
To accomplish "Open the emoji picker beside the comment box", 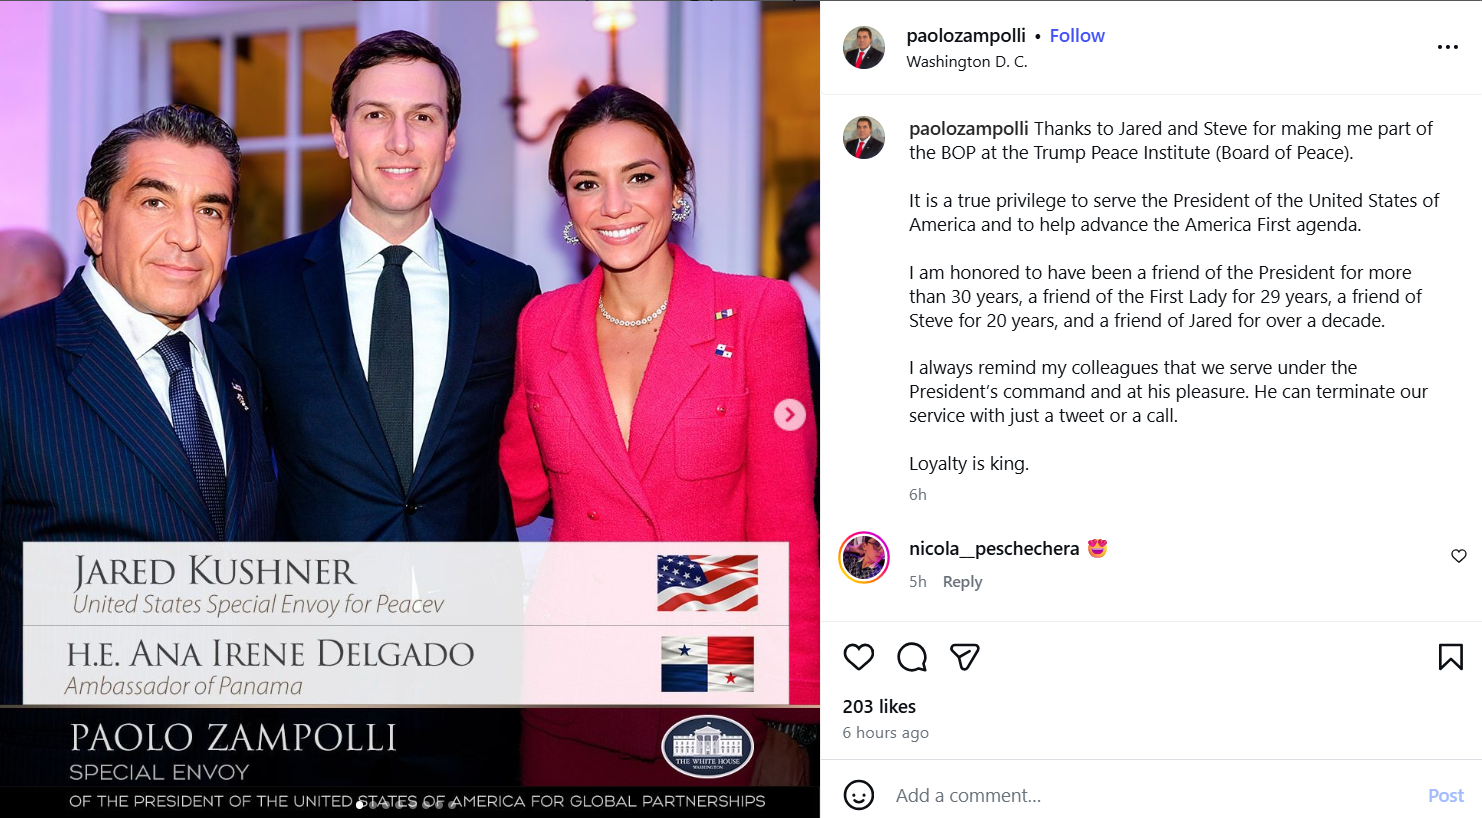I will click(x=859, y=795).
